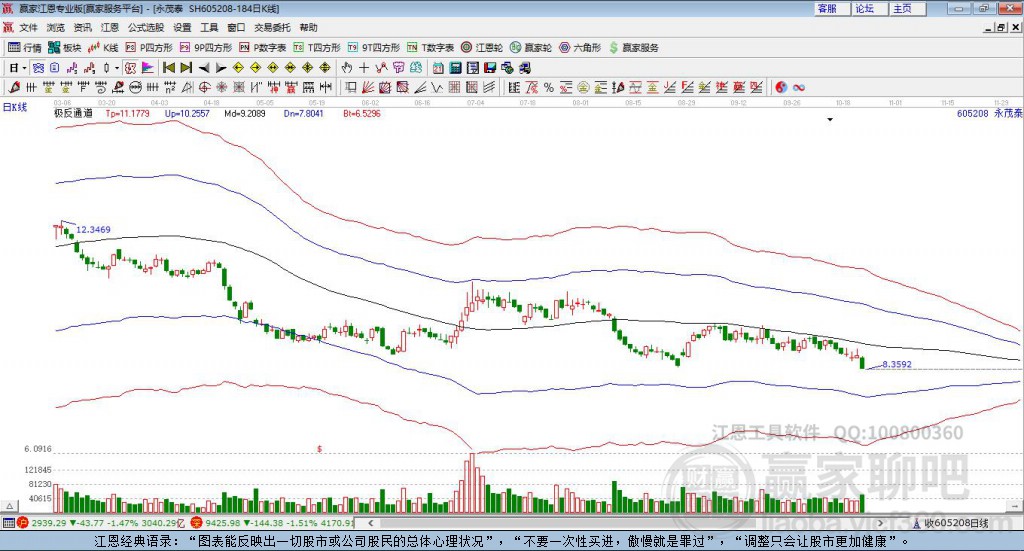Image resolution: width=1024 pixels, height=551 pixels.
Task: Open the 帮助 menu
Action: [x=308, y=27]
